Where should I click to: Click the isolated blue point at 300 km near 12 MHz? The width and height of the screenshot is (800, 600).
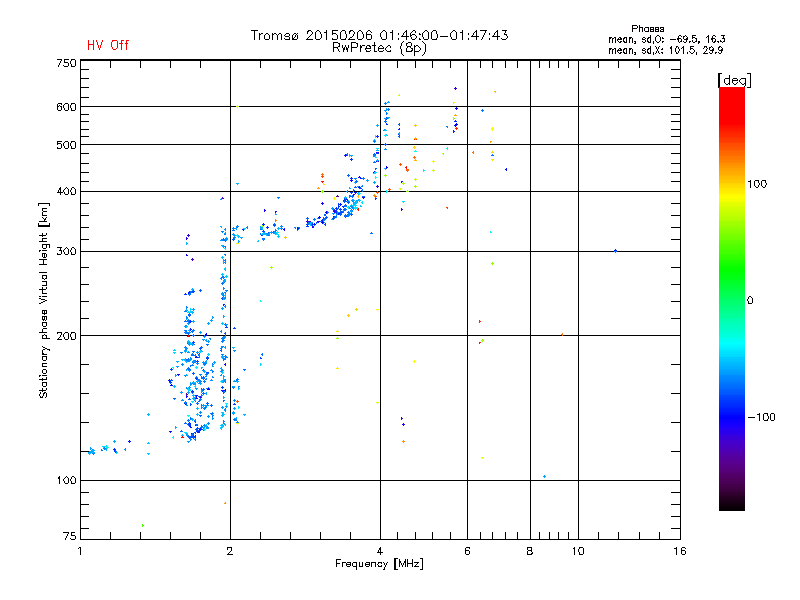pyautogui.click(x=616, y=251)
